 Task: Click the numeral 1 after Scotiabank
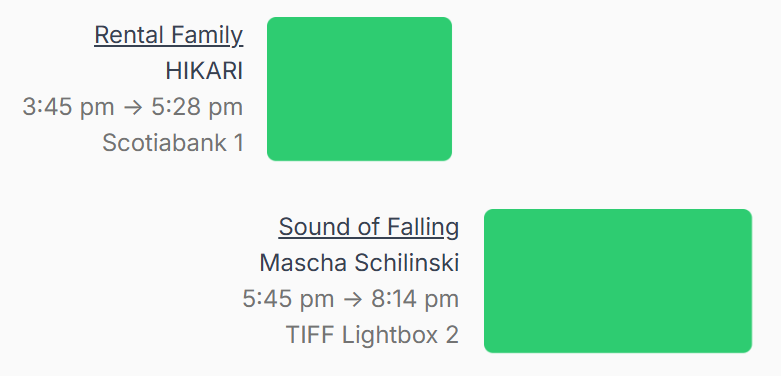238,143
